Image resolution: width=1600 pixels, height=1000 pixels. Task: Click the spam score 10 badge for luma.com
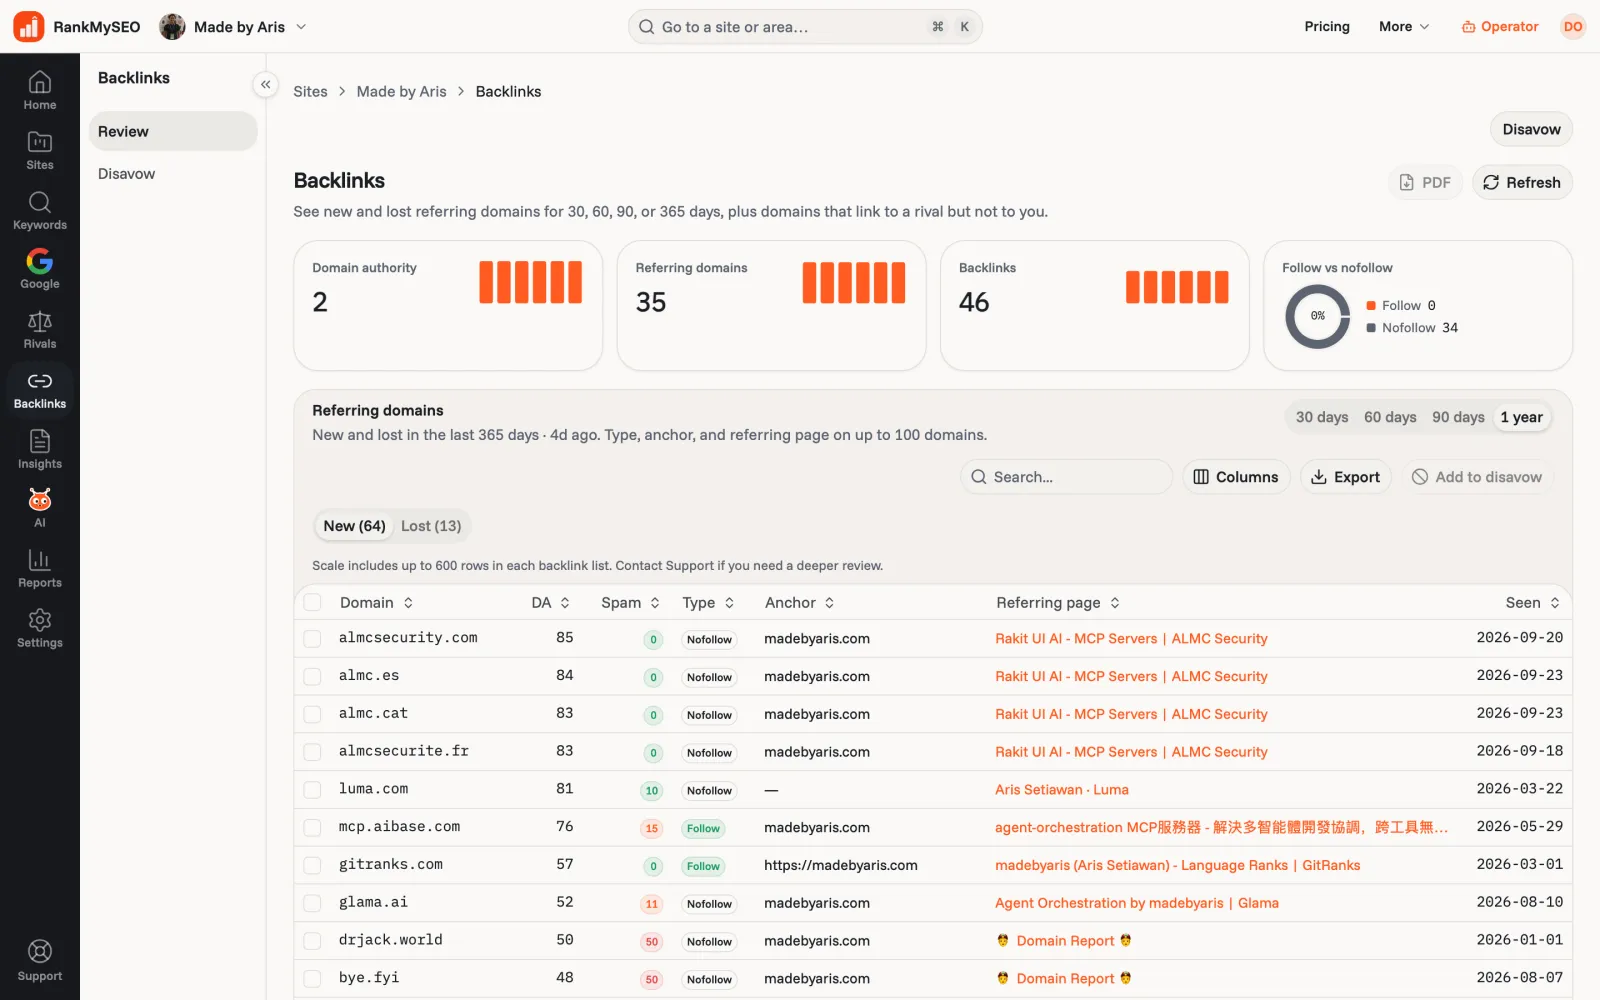click(652, 790)
